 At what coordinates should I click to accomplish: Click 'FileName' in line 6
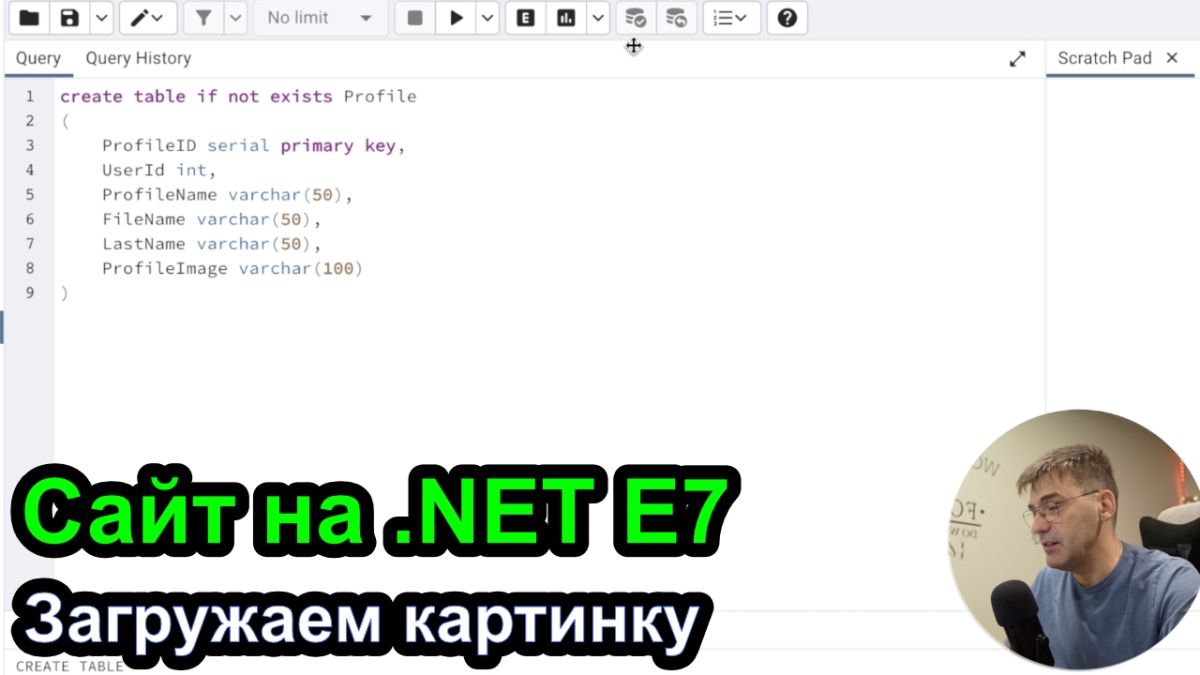(143, 219)
